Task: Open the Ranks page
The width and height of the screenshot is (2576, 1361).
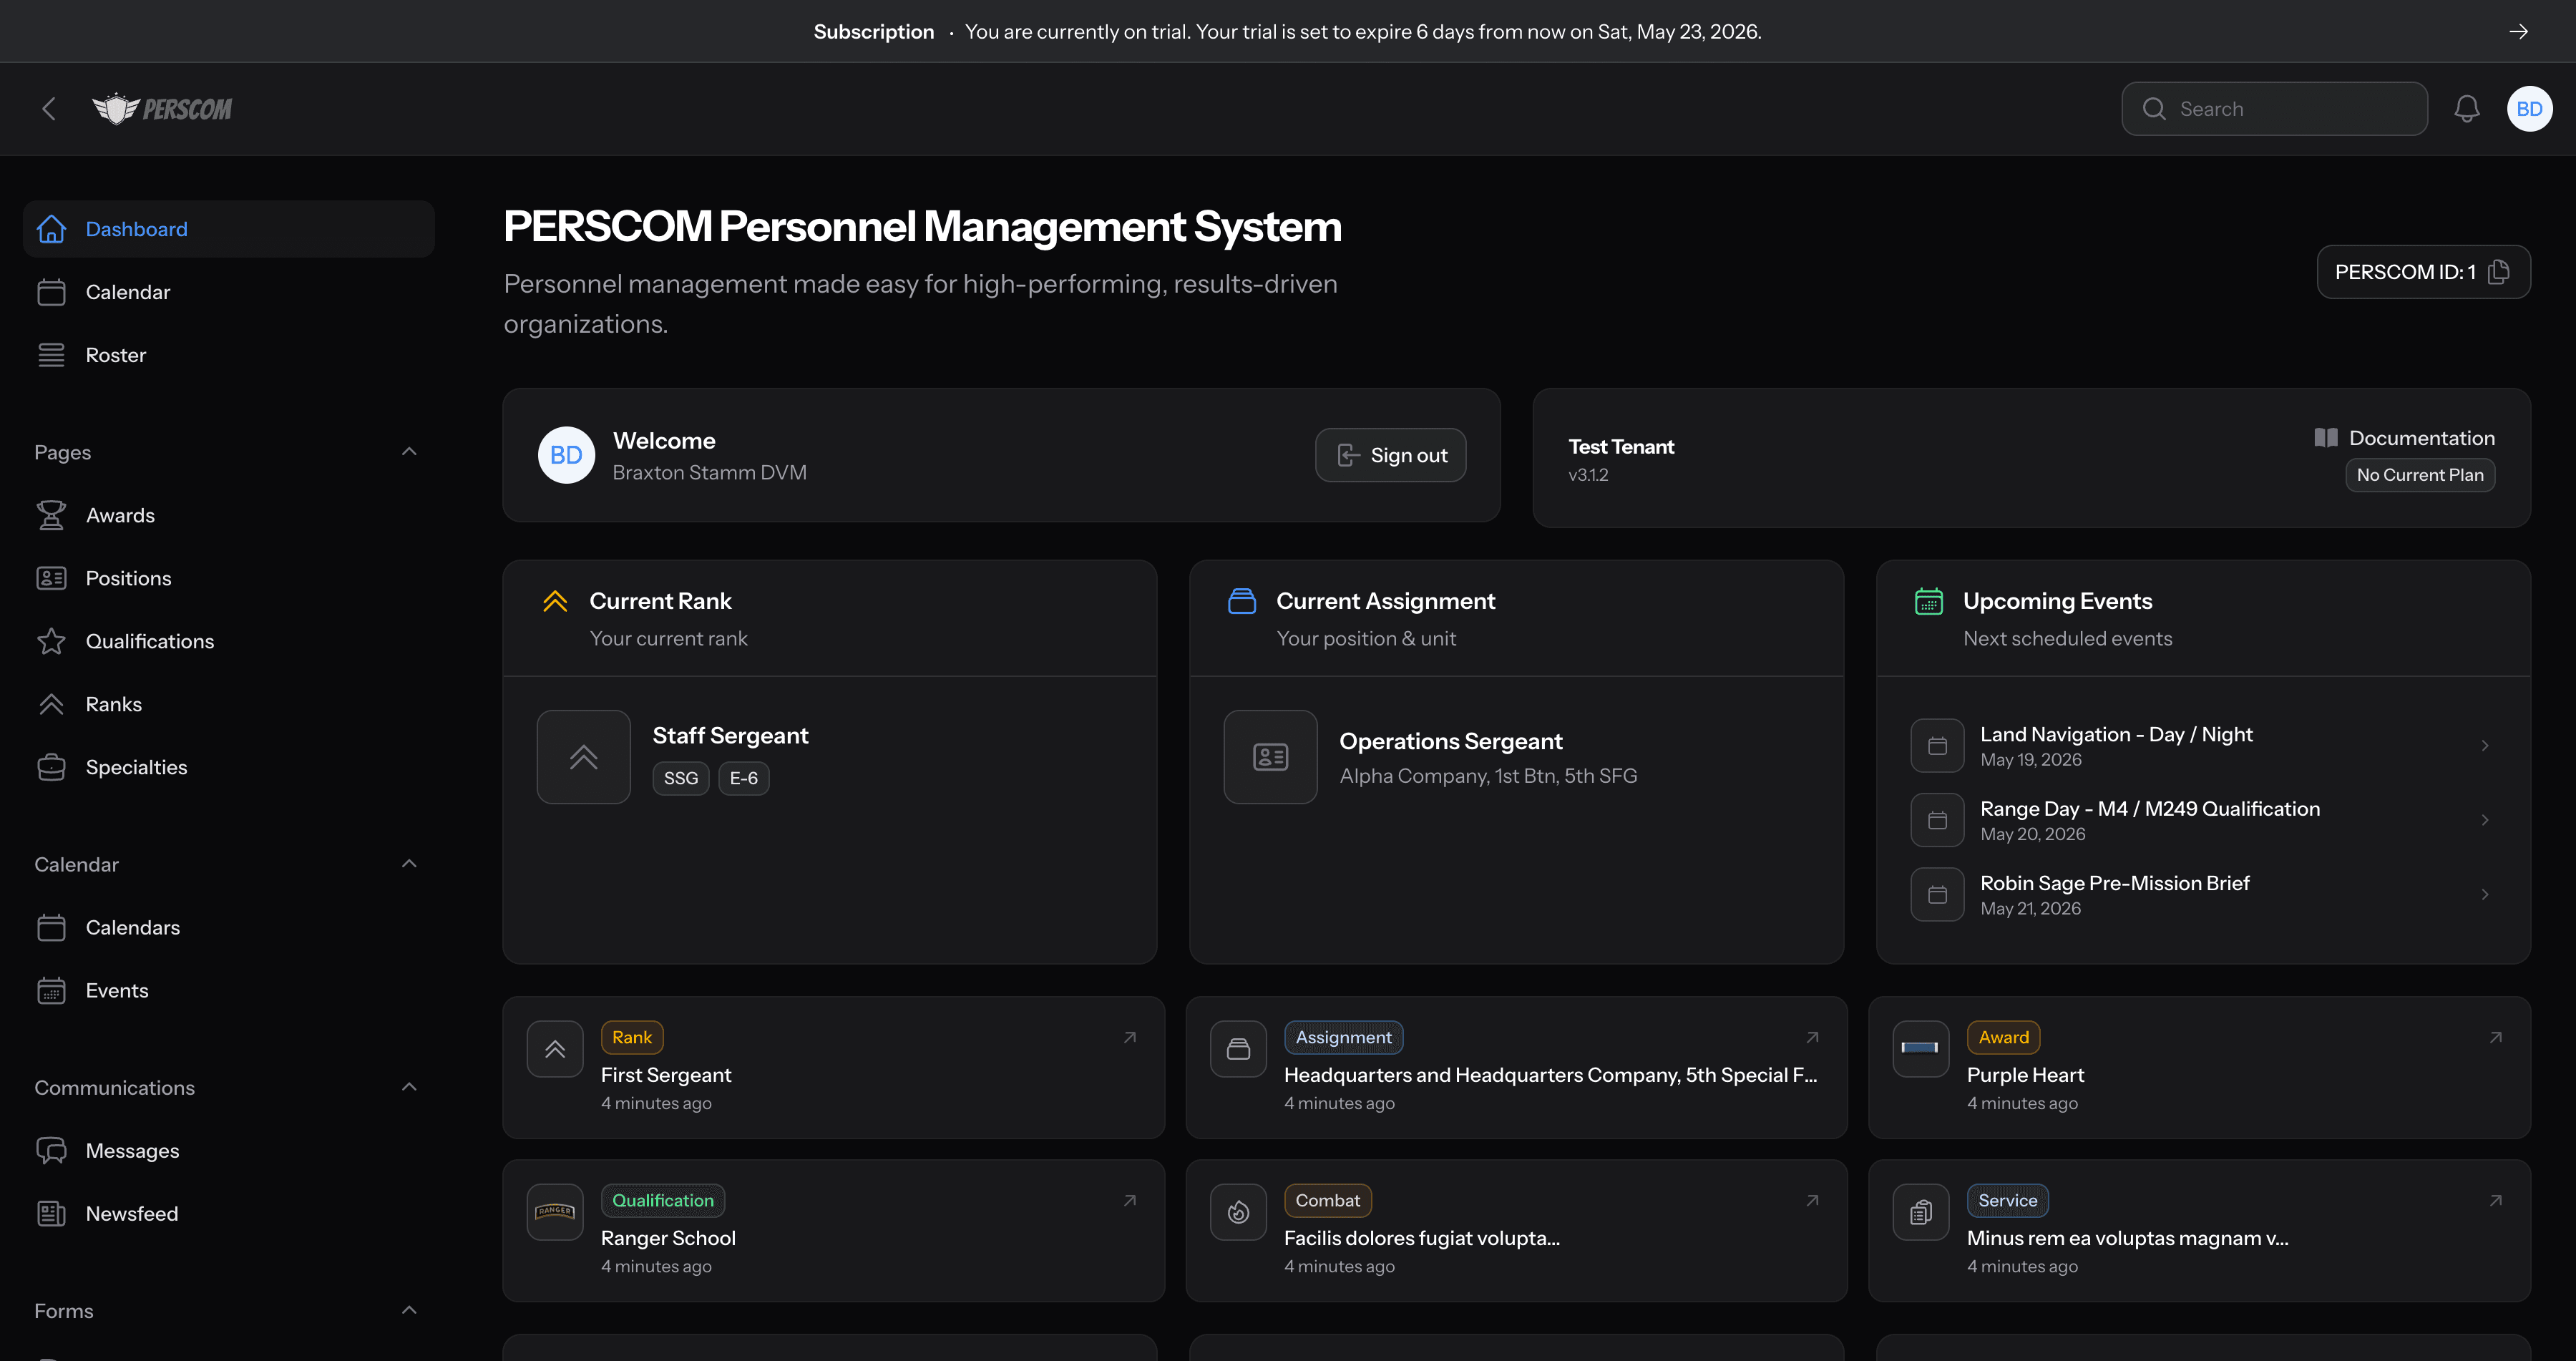Action: [229, 704]
